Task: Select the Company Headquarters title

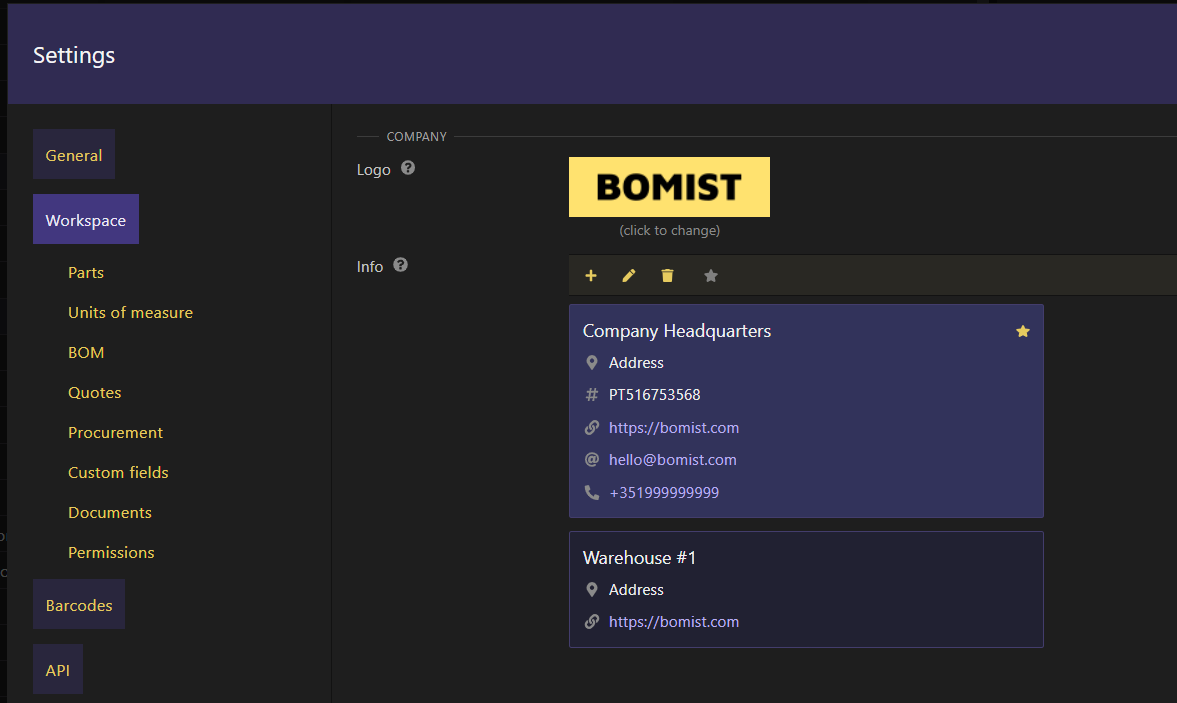Action: (x=676, y=331)
